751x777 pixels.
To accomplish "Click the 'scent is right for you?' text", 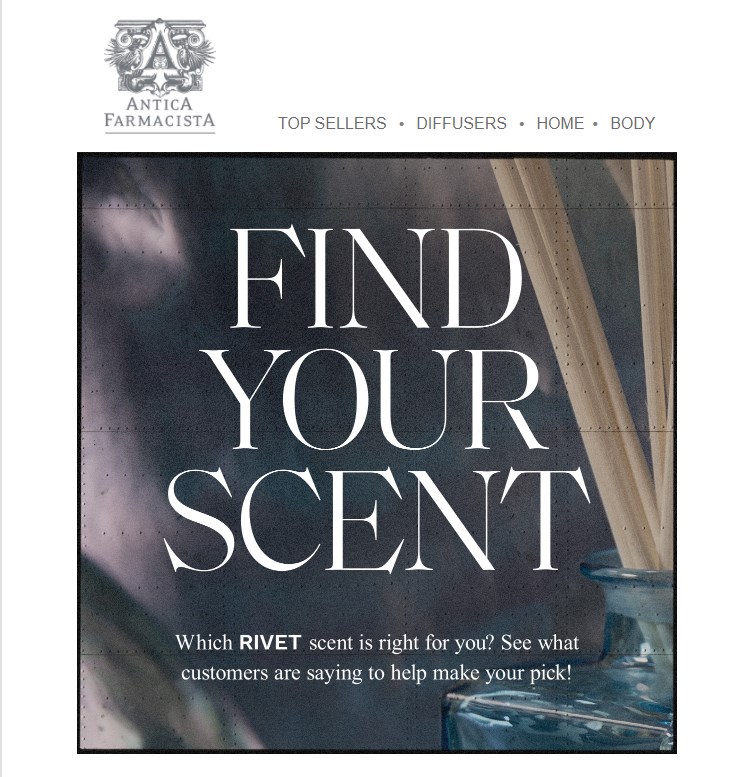I will tap(402, 643).
